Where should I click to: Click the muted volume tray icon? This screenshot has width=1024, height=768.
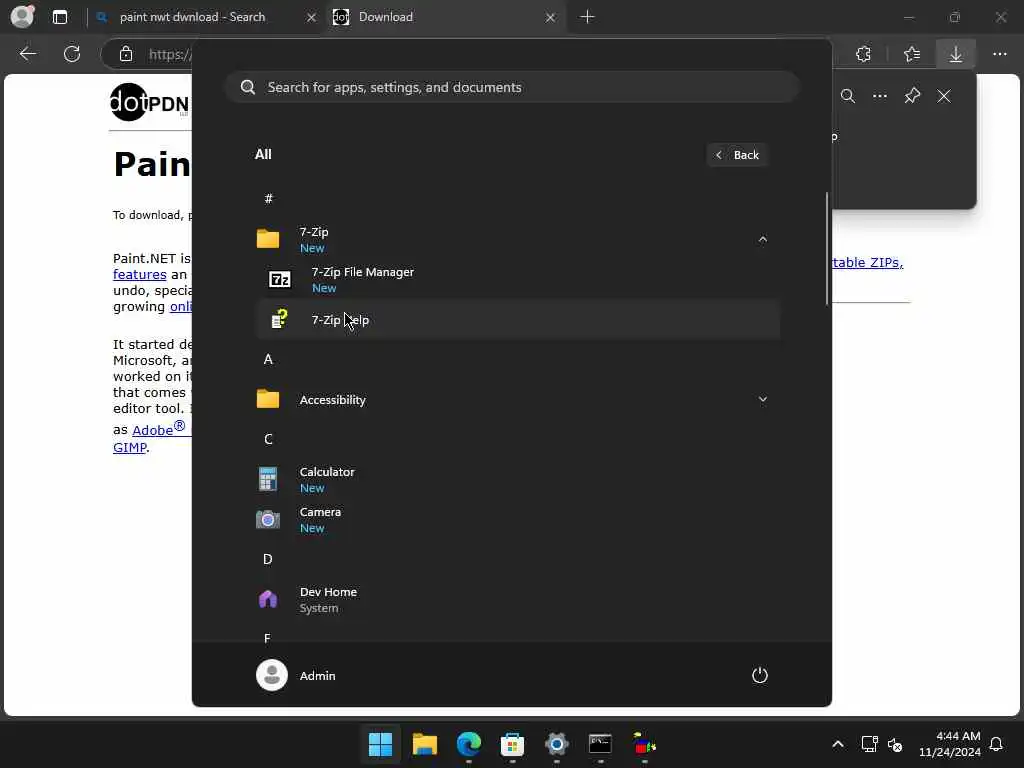[x=895, y=744]
